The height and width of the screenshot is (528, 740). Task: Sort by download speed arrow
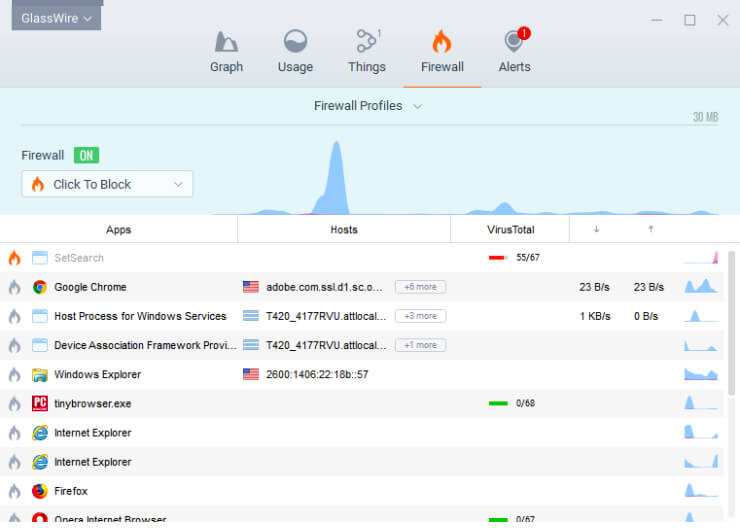click(596, 229)
